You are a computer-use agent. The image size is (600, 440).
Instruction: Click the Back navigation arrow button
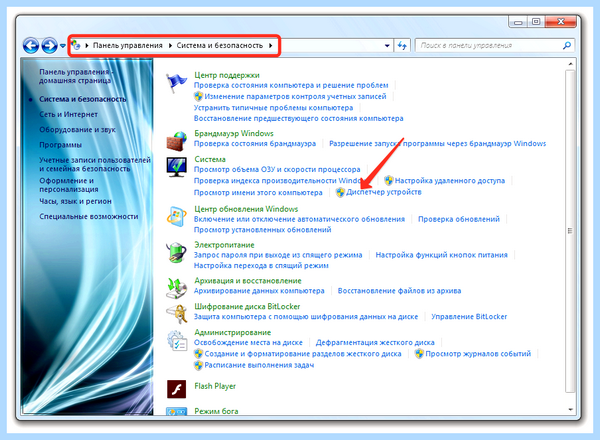tap(31, 46)
